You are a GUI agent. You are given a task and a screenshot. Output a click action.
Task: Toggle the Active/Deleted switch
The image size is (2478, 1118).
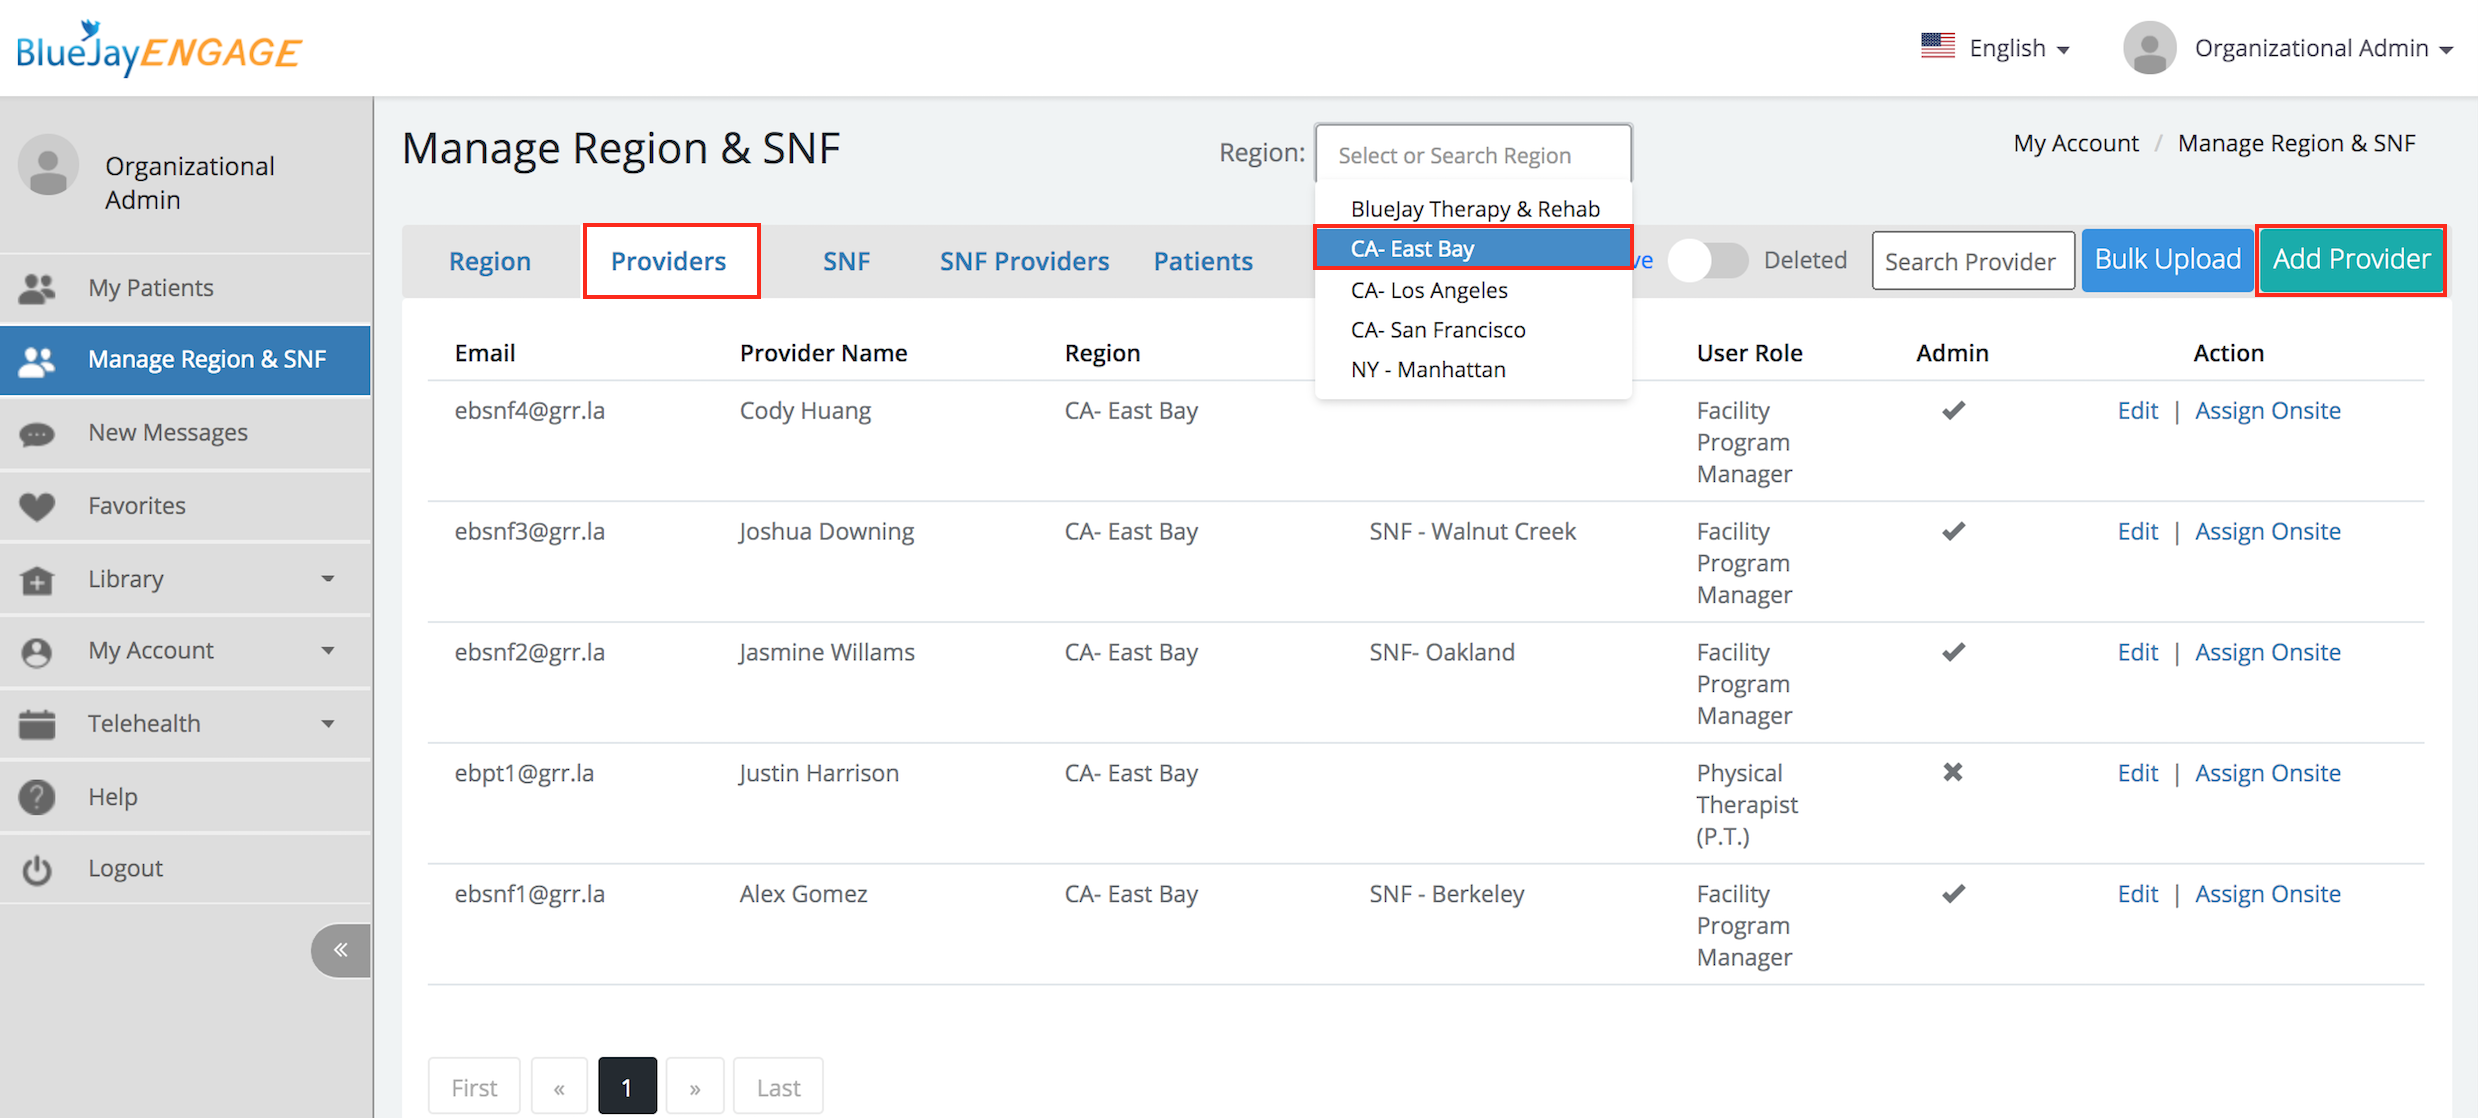point(1708,261)
